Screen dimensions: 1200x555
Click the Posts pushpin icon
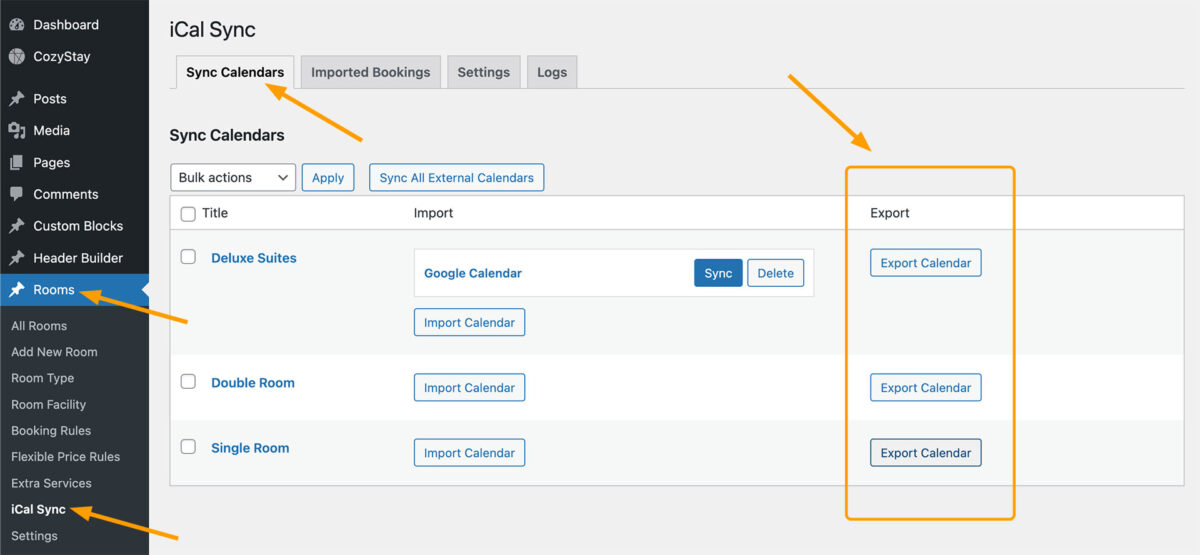(x=16, y=99)
